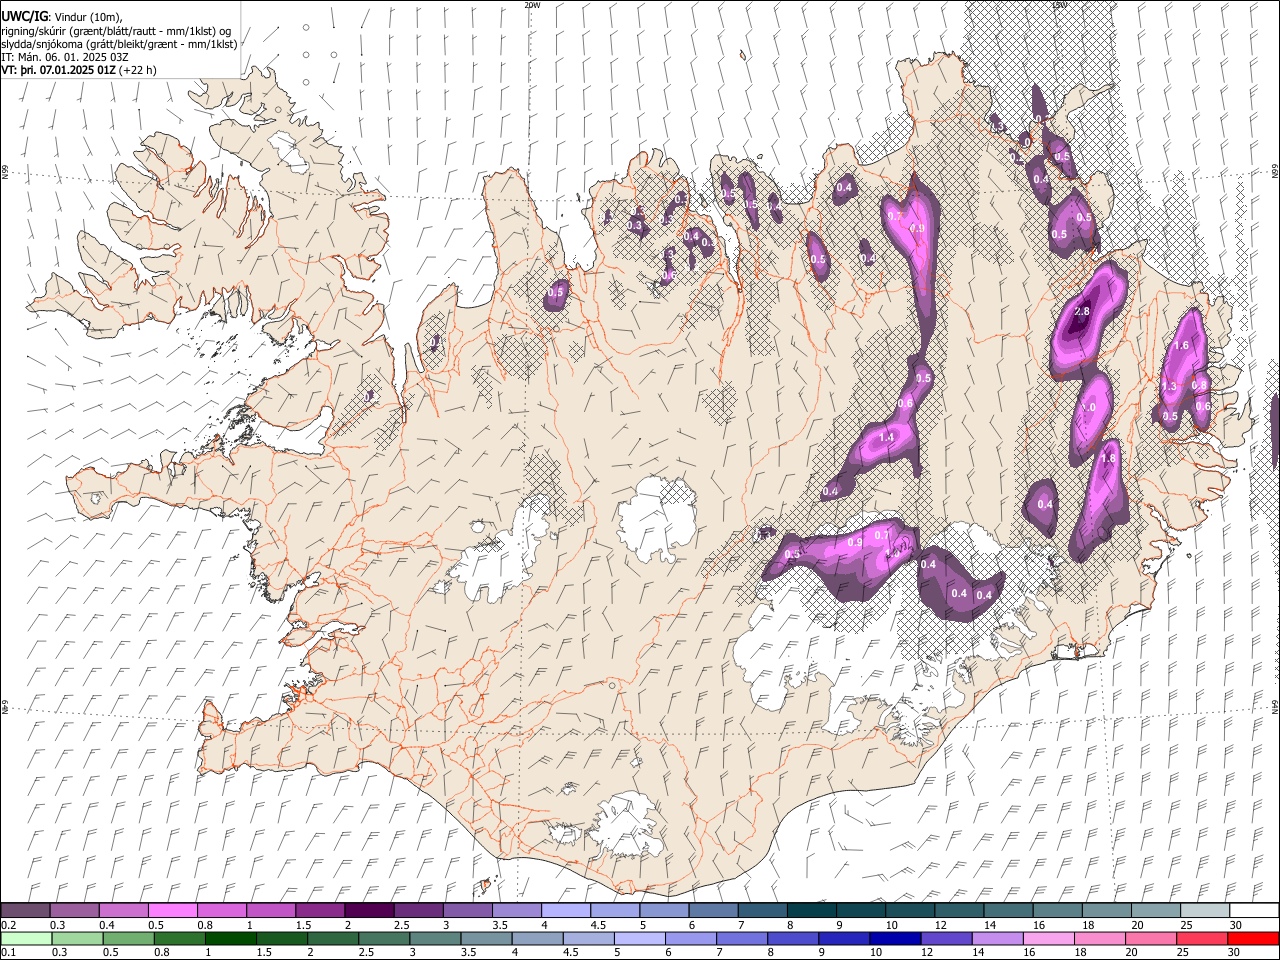The width and height of the screenshot is (1280, 960).
Task: Click the '15W' longitude label
Action: (x=1059, y=5)
